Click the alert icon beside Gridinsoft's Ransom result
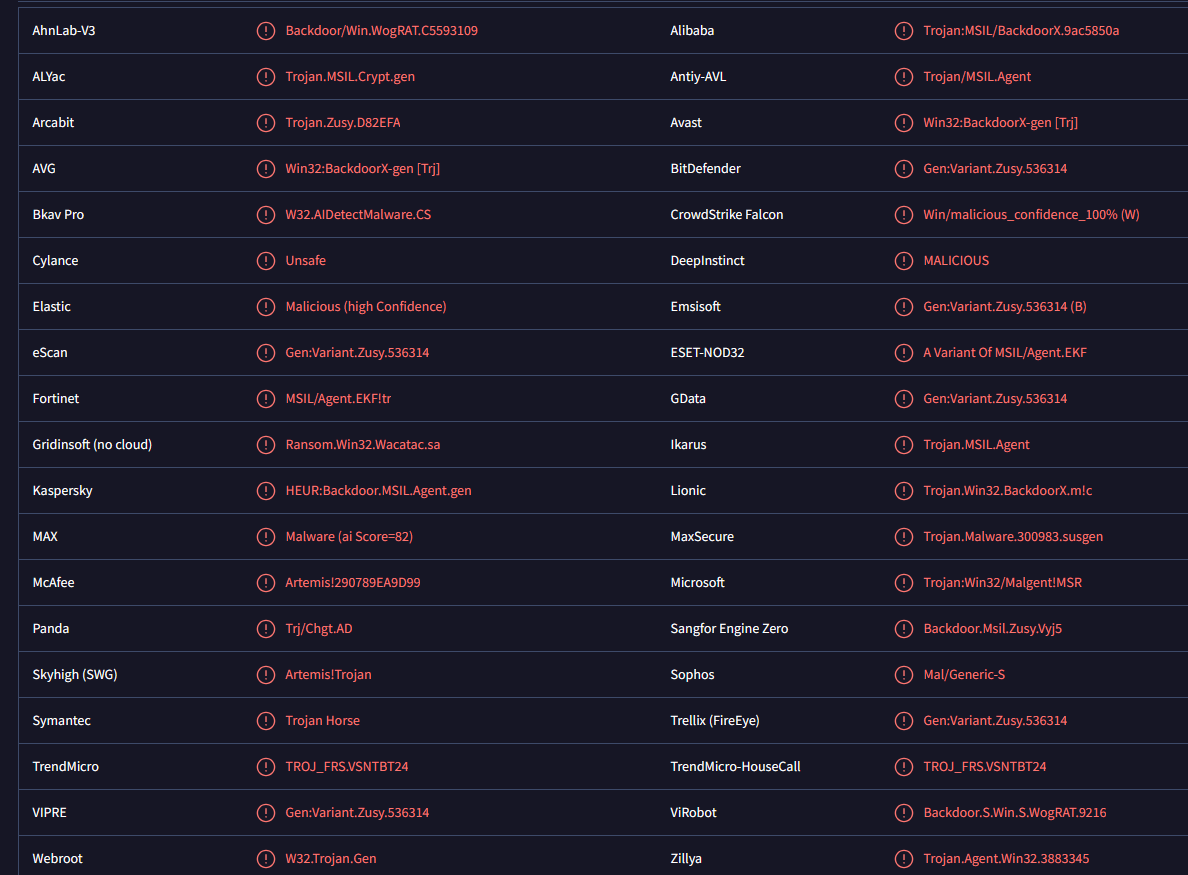The height and width of the screenshot is (875, 1188). pos(265,445)
